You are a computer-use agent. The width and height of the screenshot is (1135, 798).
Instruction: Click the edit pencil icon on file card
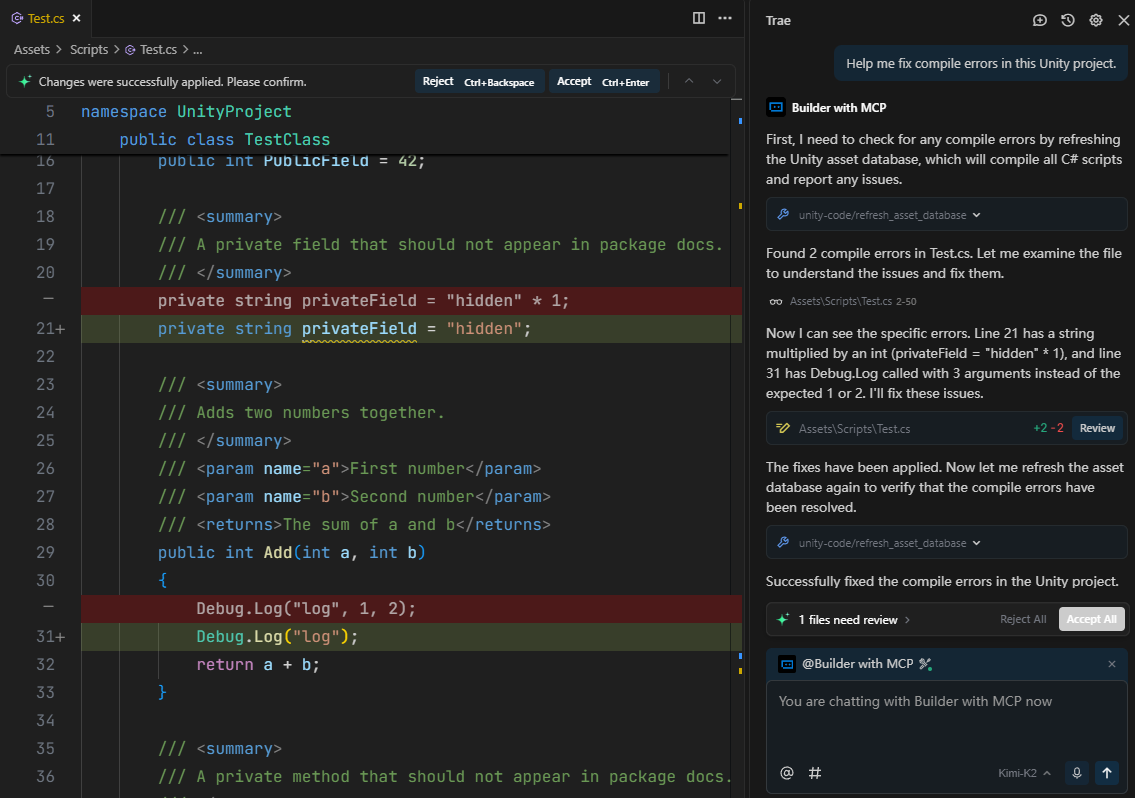coord(783,428)
